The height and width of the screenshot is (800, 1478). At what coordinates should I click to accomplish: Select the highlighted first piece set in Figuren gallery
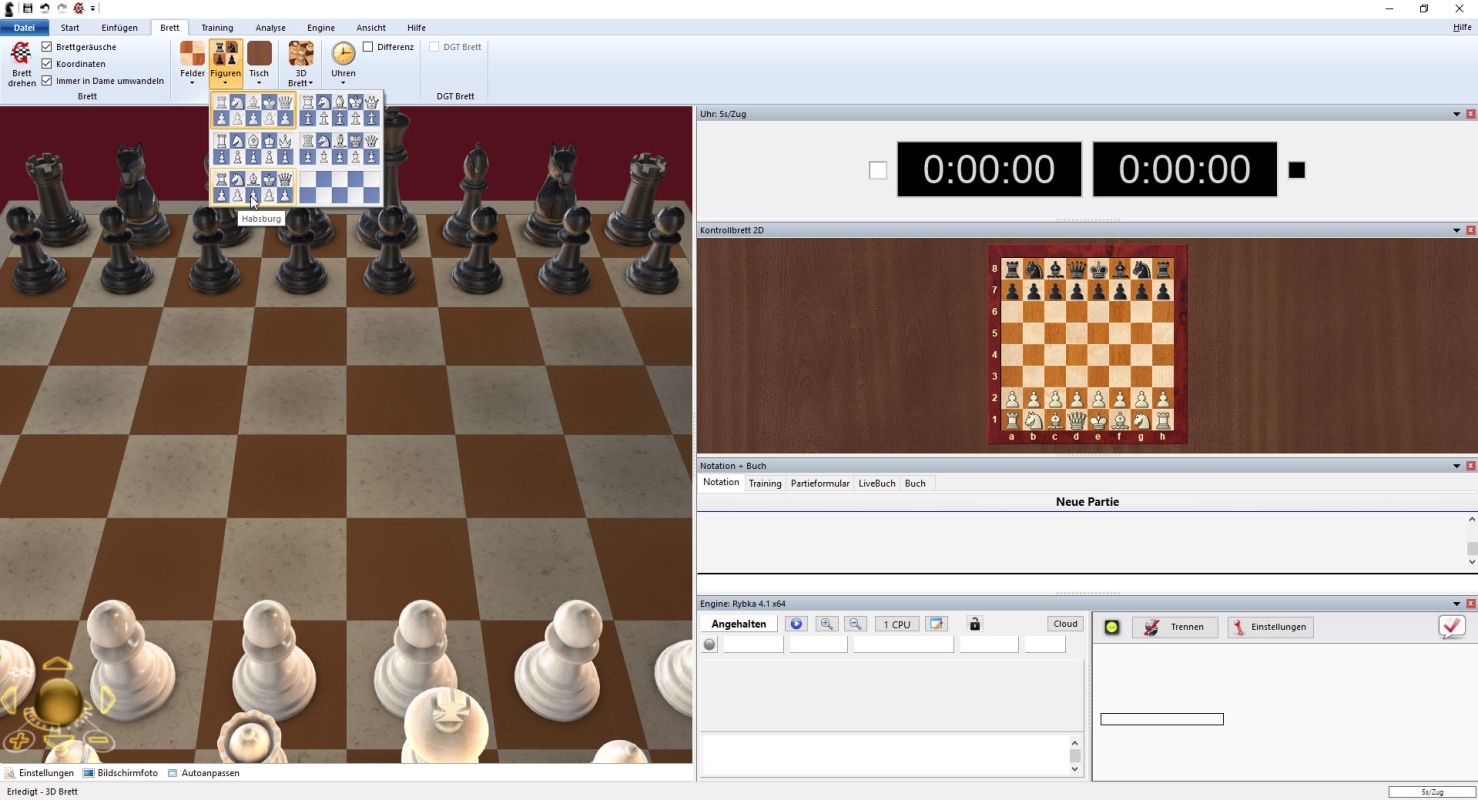pyautogui.click(x=253, y=110)
